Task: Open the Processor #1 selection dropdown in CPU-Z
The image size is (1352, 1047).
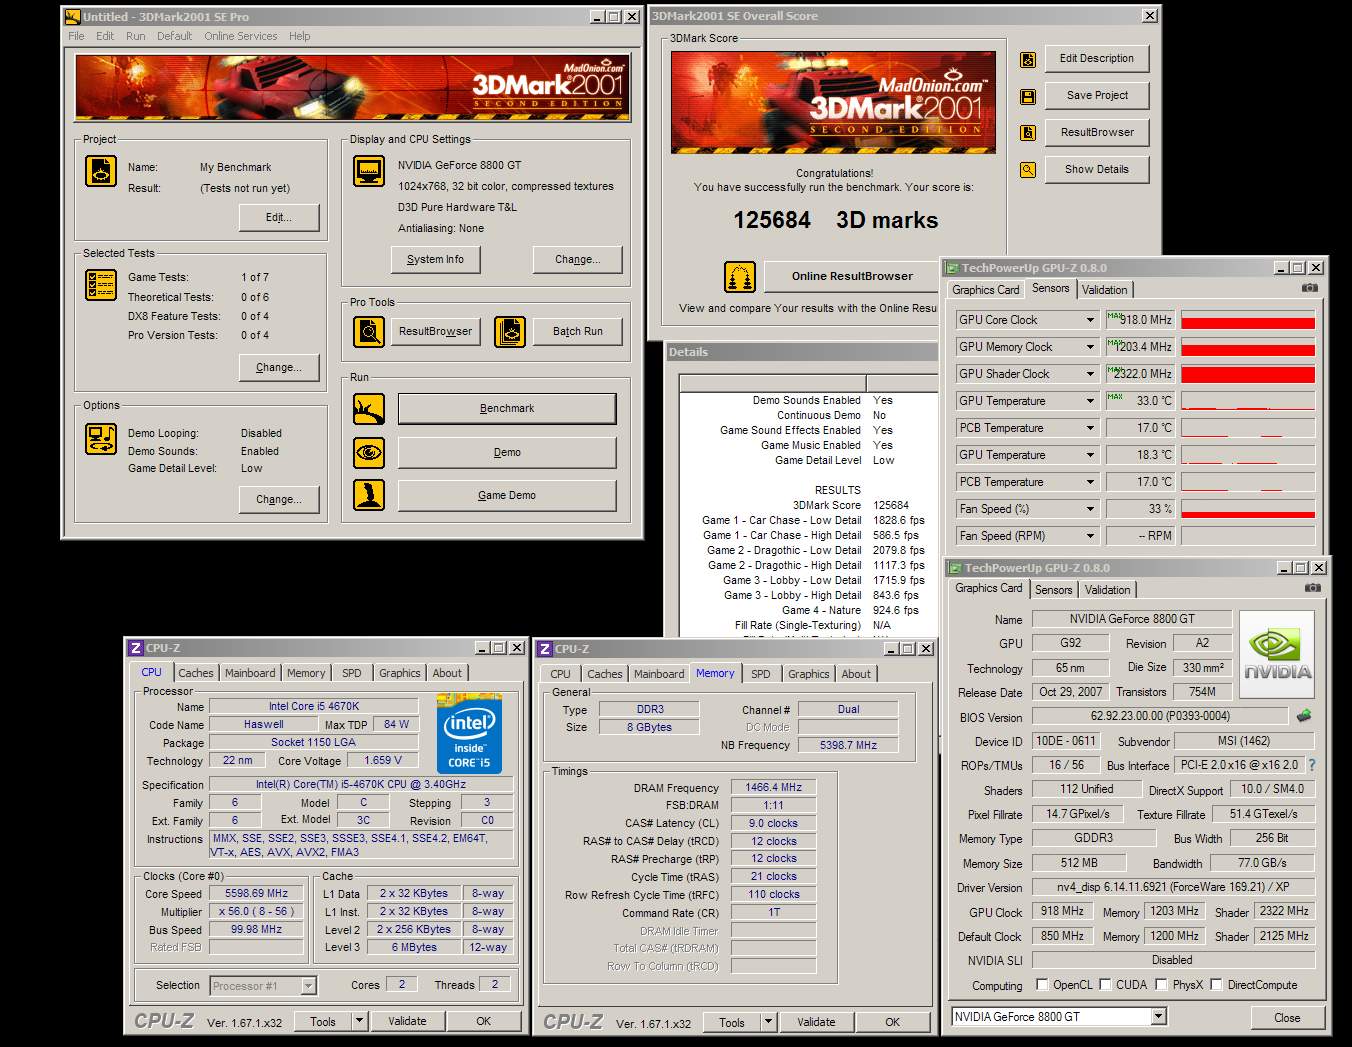Action: pos(308,986)
